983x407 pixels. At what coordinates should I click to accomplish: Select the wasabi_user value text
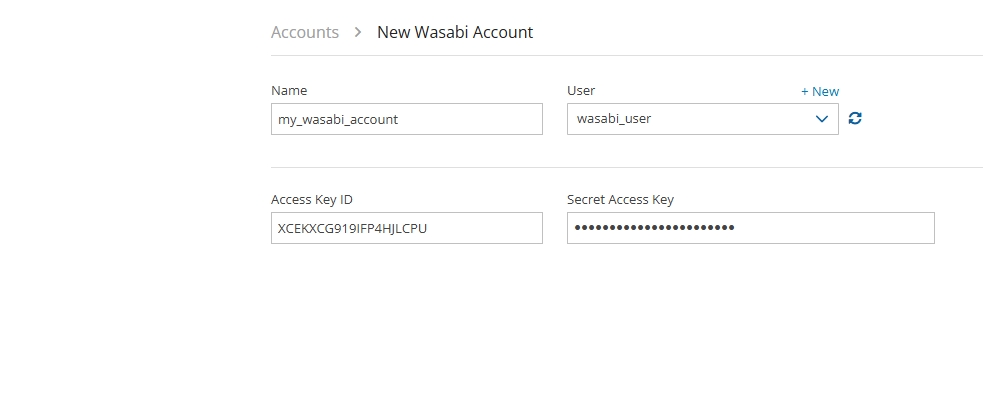(x=614, y=119)
